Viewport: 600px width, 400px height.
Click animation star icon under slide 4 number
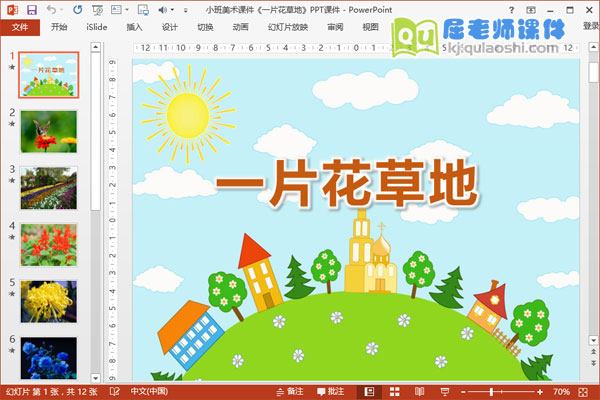click(12, 237)
